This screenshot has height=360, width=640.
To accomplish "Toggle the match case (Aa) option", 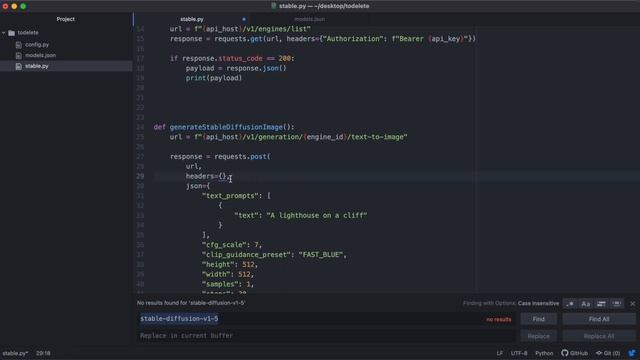I will [x=585, y=304].
